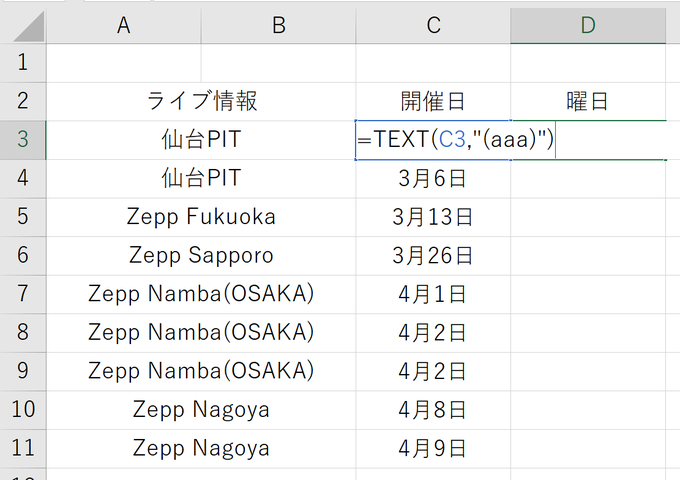Click the 開催日 header cell
The height and width of the screenshot is (480, 680).
[433, 101]
